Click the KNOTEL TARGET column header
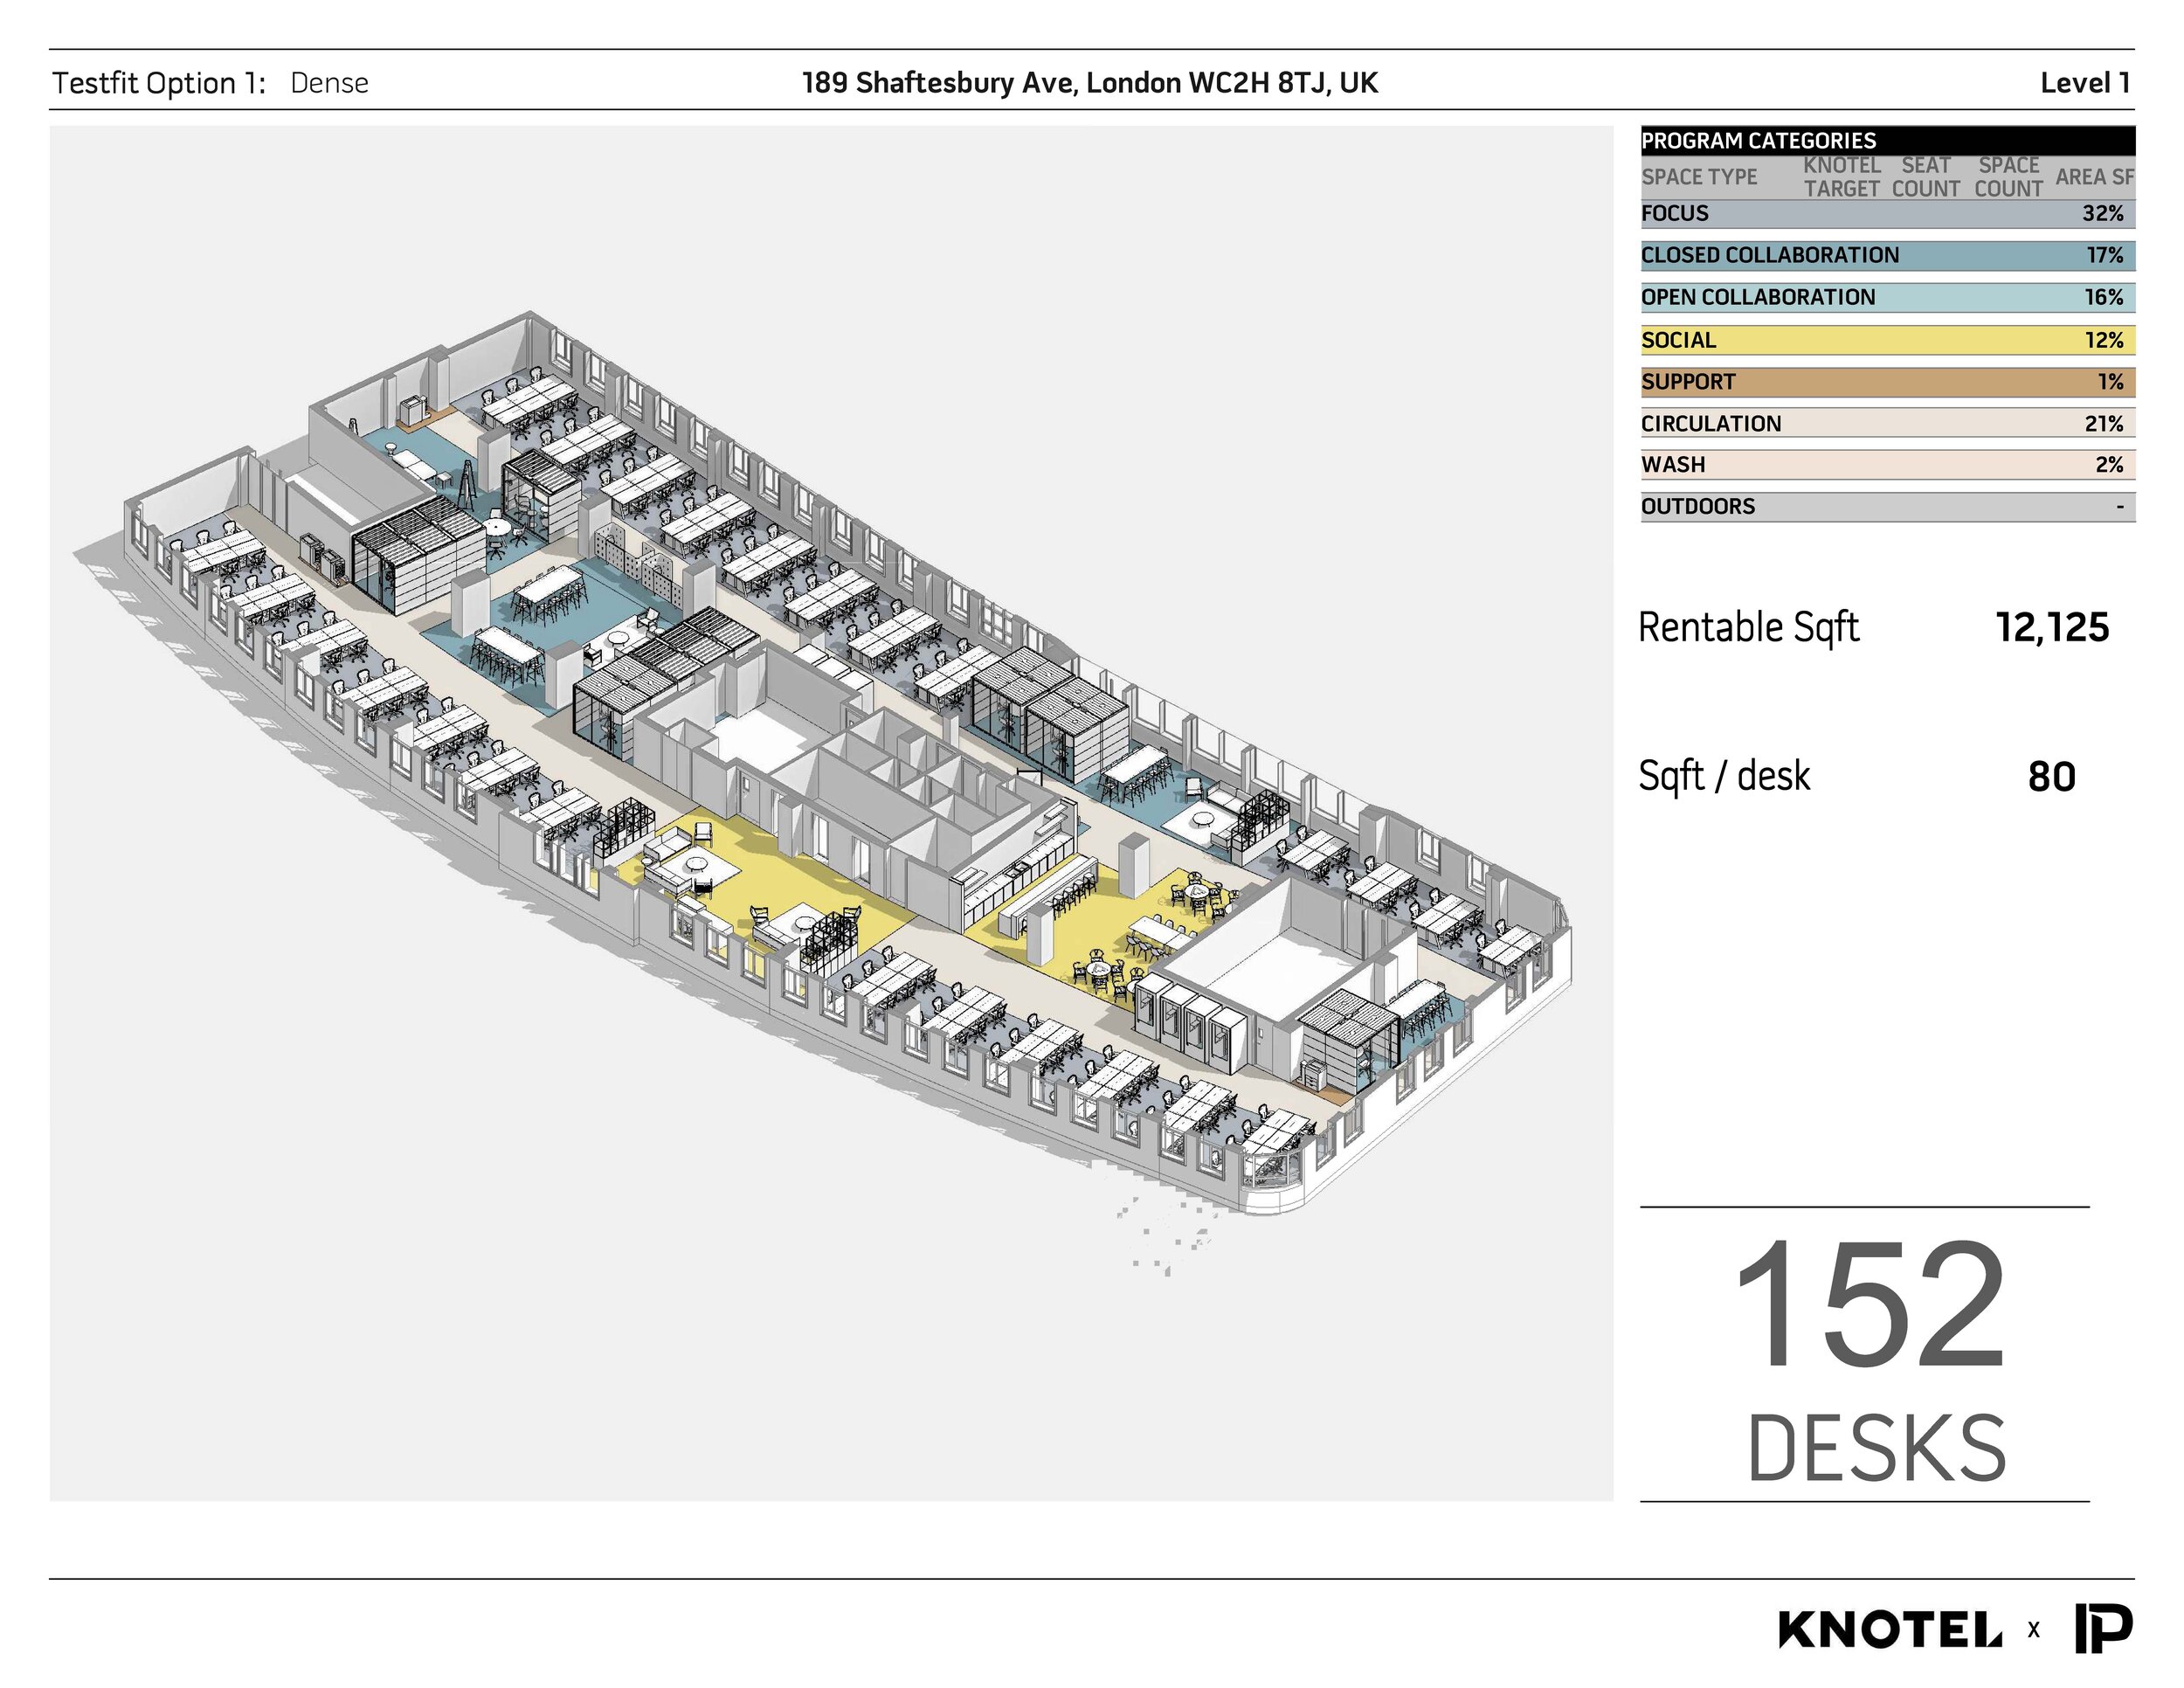The image size is (2184, 1688). (x=1842, y=177)
